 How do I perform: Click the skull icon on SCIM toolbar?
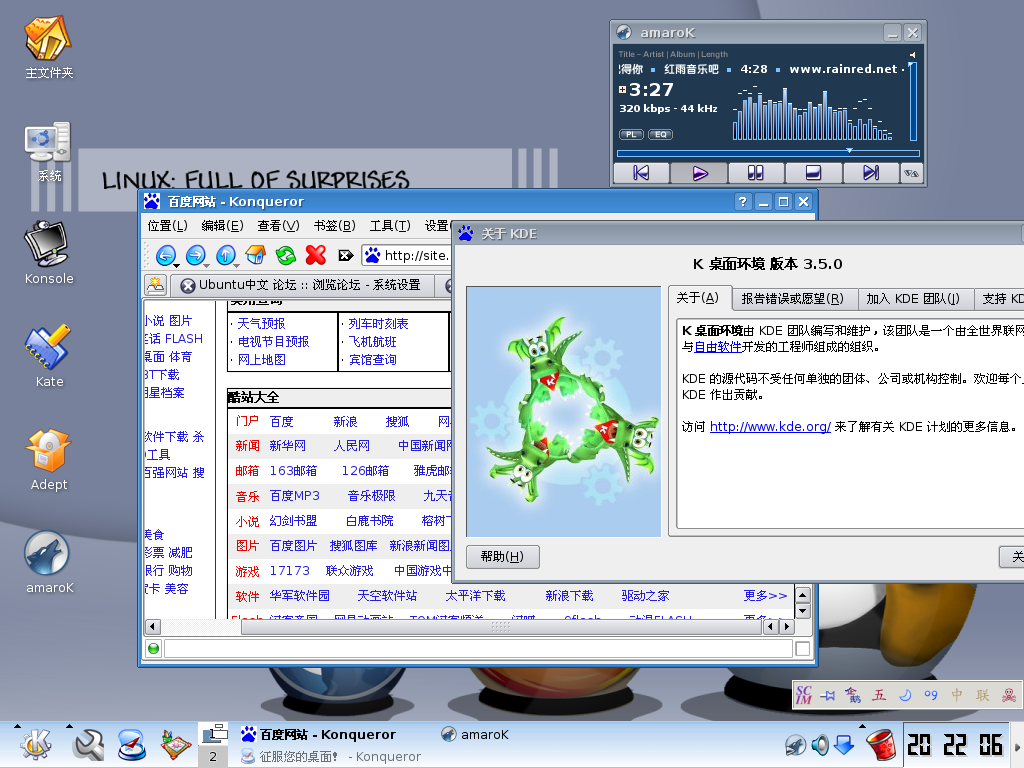tap(1009, 696)
